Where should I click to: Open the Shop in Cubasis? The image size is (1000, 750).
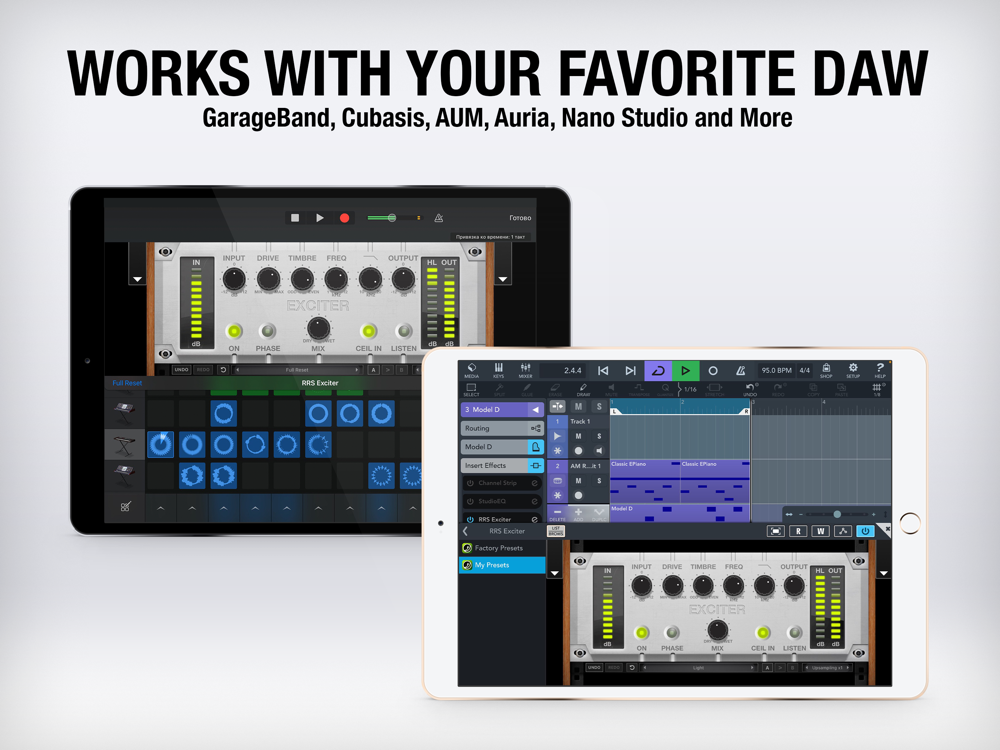(826, 370)
